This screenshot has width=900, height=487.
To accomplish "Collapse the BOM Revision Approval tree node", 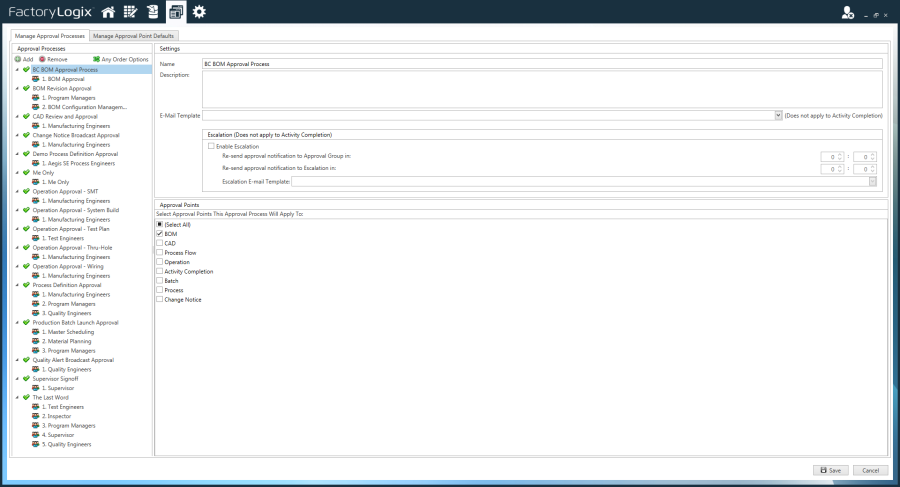I will click(x=17, y=88).
